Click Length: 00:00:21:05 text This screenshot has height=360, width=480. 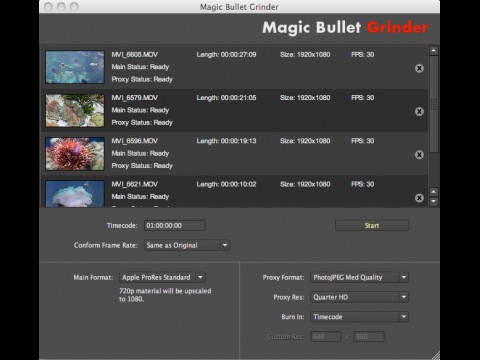pos(226,98)
